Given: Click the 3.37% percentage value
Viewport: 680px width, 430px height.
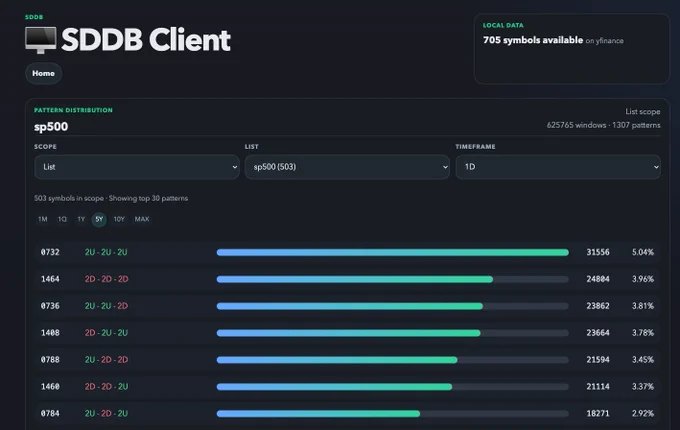Looking at the screenshot, I should 643,387.
